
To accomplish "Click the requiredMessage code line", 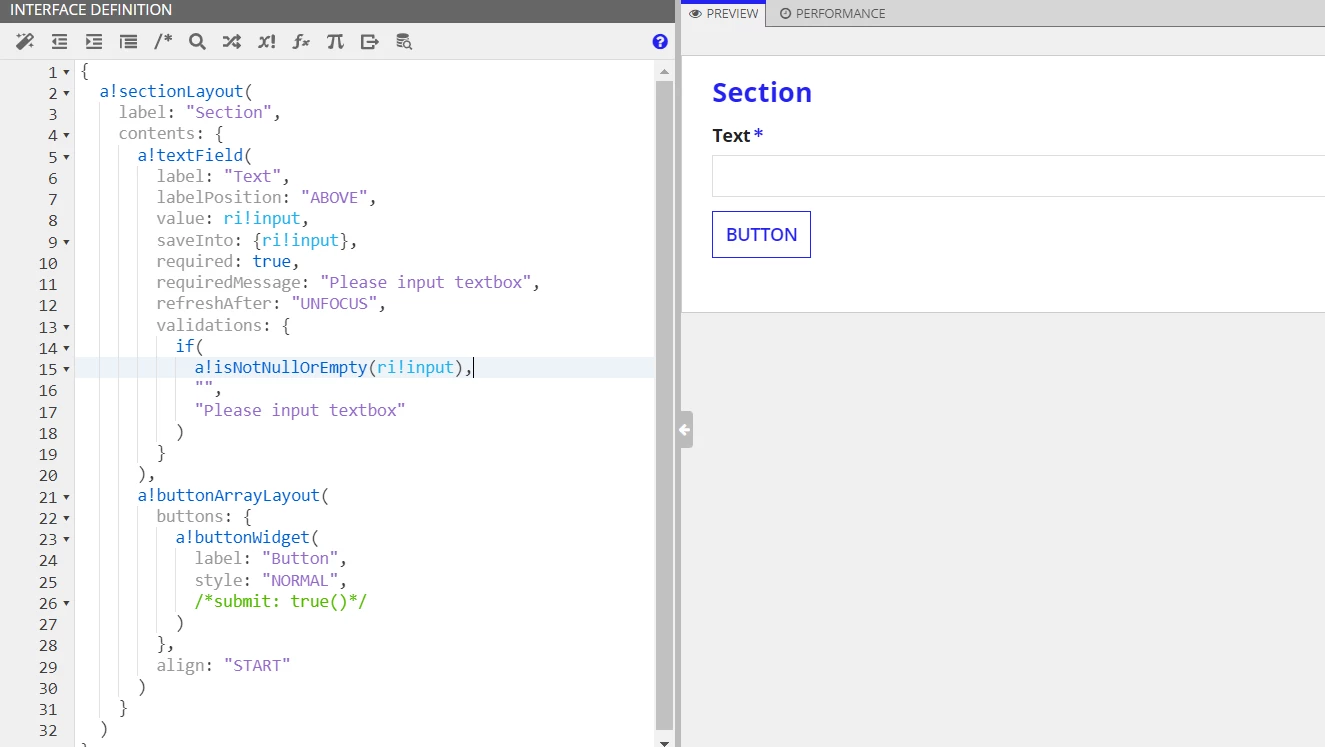I will point(348,283).
